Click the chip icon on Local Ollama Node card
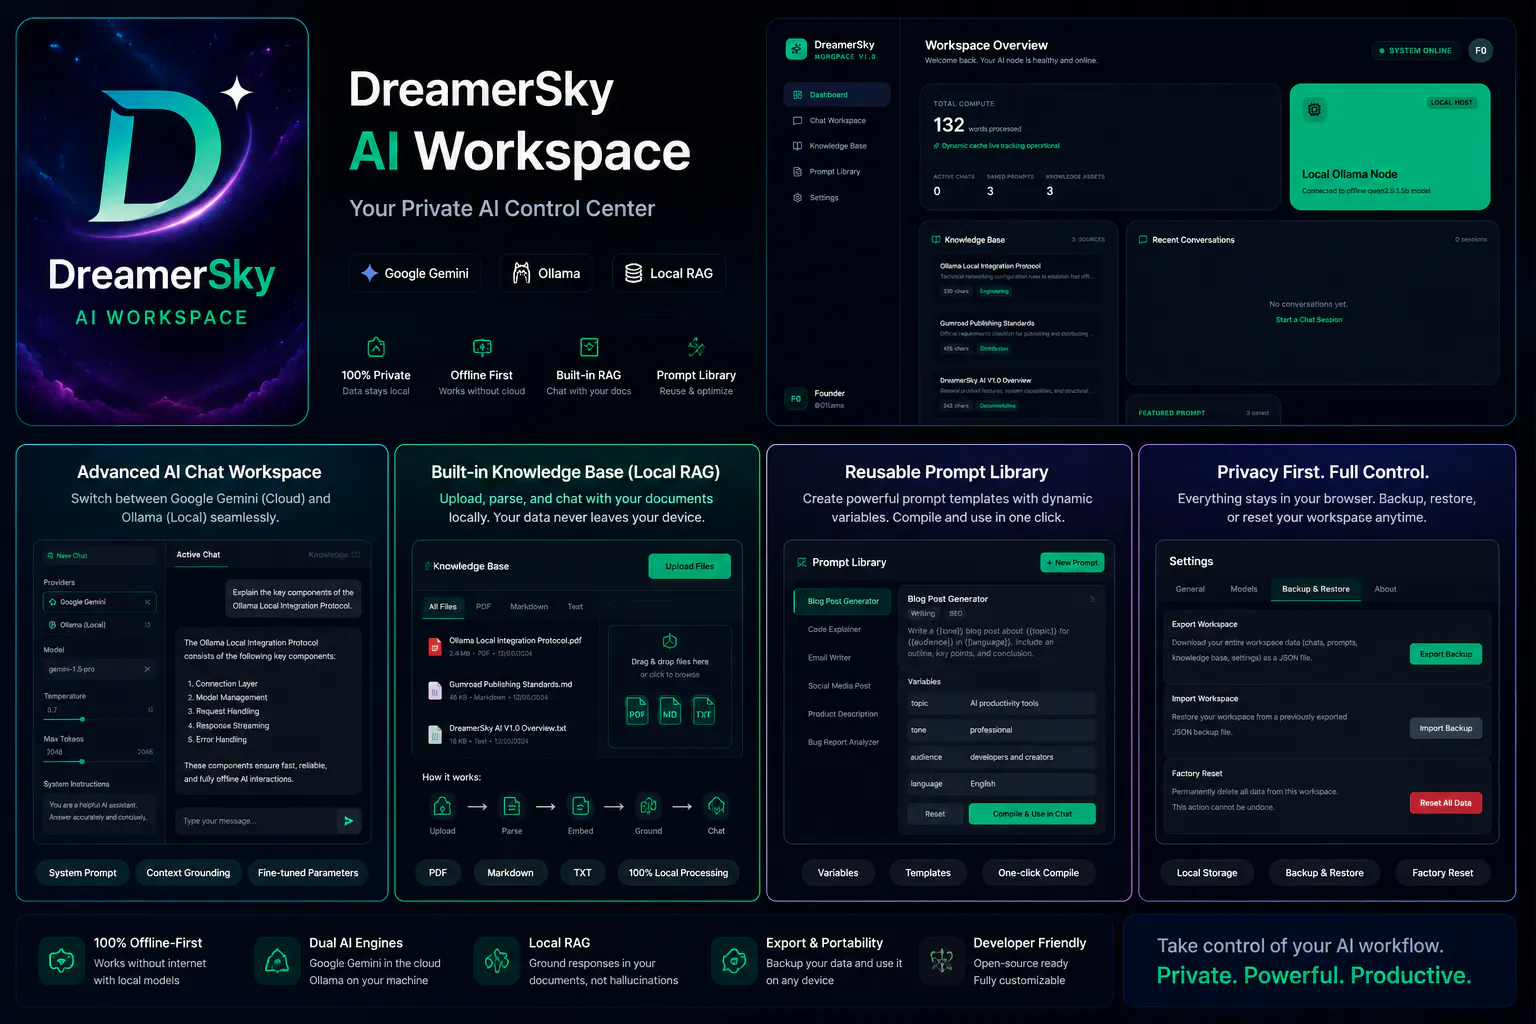This screenshot has height=1024, width=1536. pos(1314,110)
